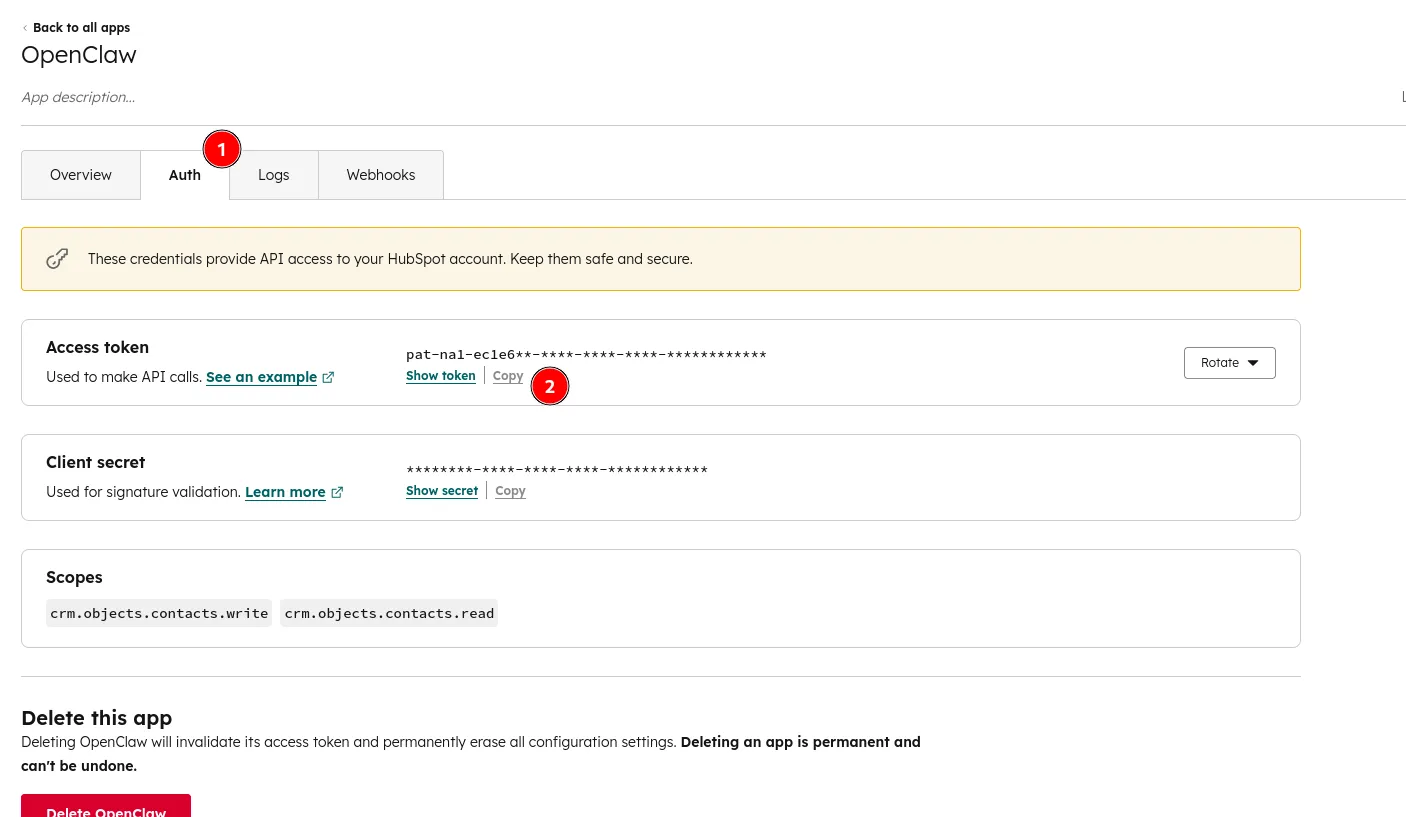Reveal the client secret with Show secret
Viewport: 1406px width, 817px height.
(x=442, y=491)
